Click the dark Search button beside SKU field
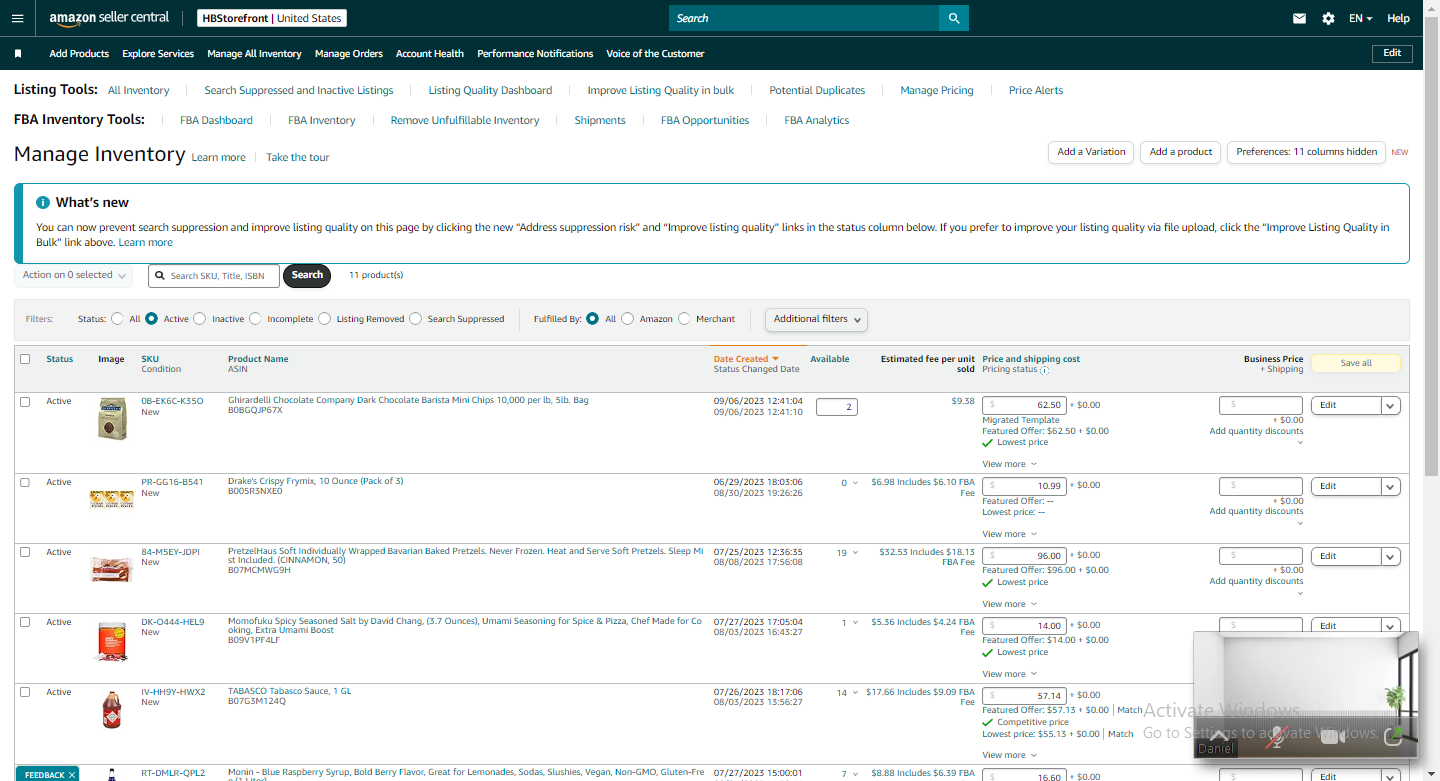Viewport: 1440px width, 781px height. (307, 275)
